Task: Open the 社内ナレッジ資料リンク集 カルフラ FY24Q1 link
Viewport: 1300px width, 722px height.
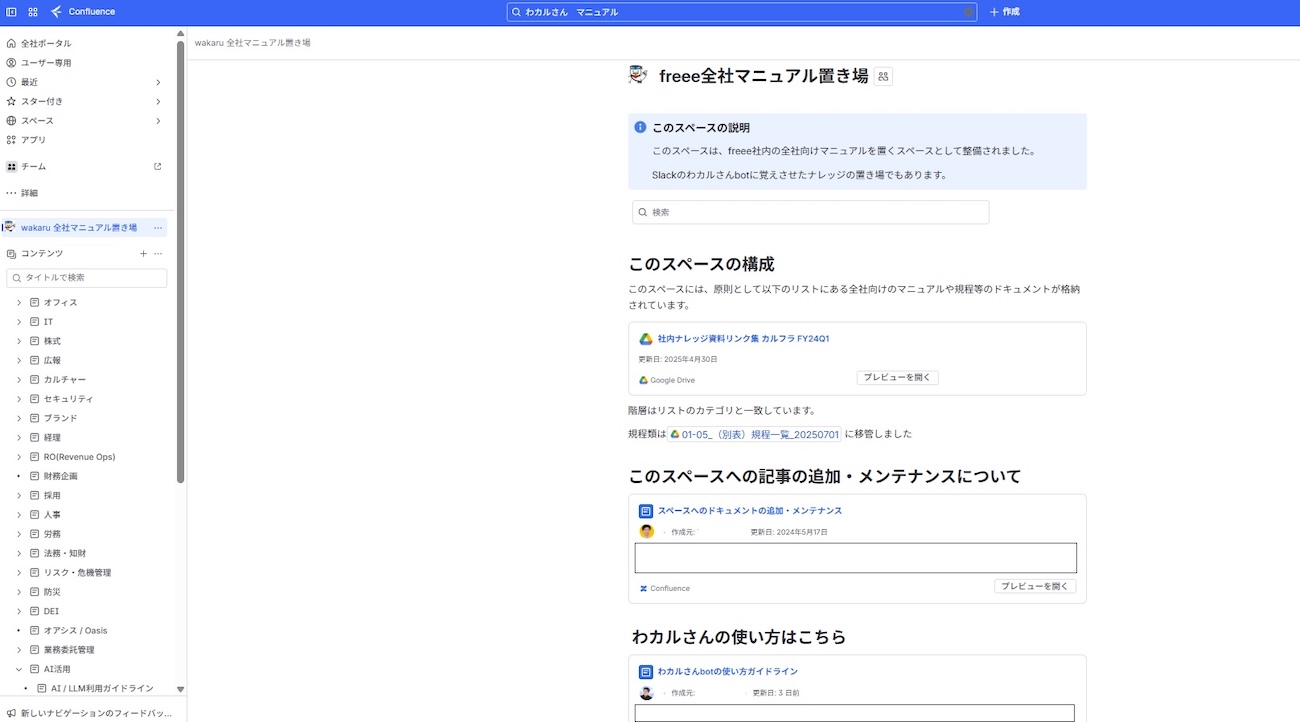Action: coord(743,339)
